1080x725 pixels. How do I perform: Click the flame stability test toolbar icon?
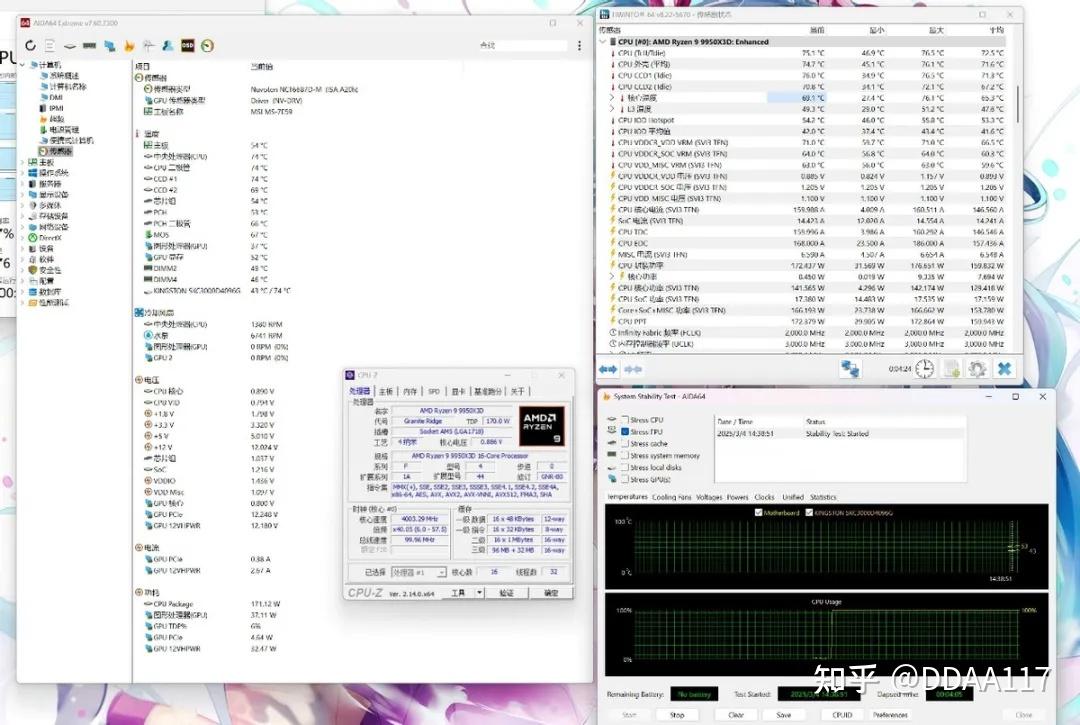coord(129,45)
